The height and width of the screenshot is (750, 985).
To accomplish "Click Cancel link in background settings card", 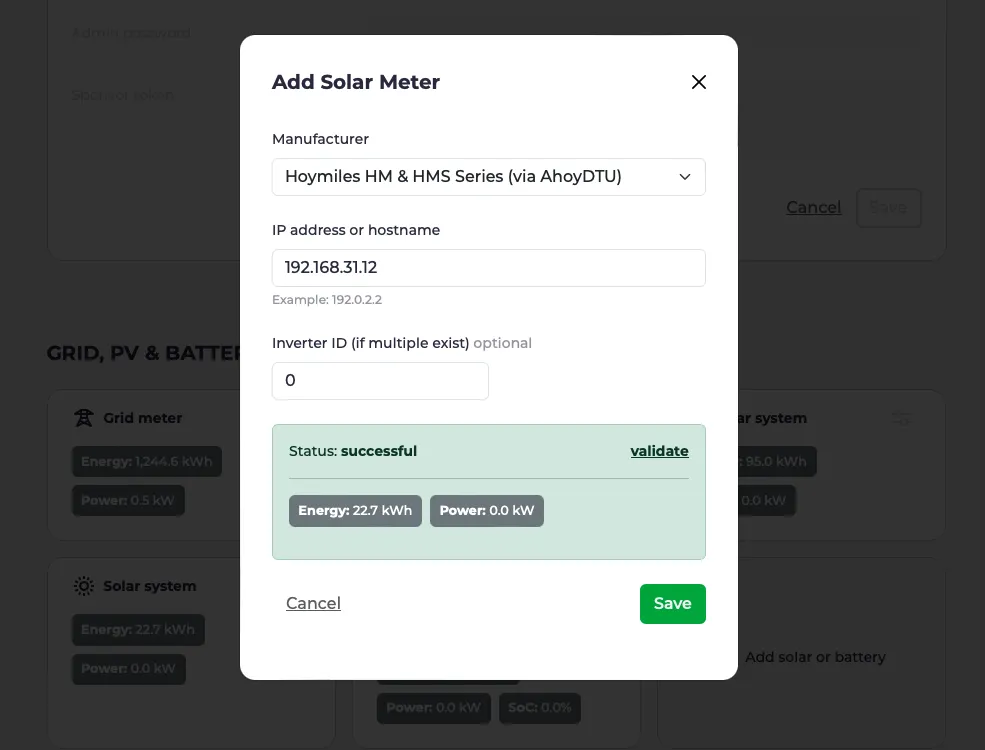I will point(814,207).
